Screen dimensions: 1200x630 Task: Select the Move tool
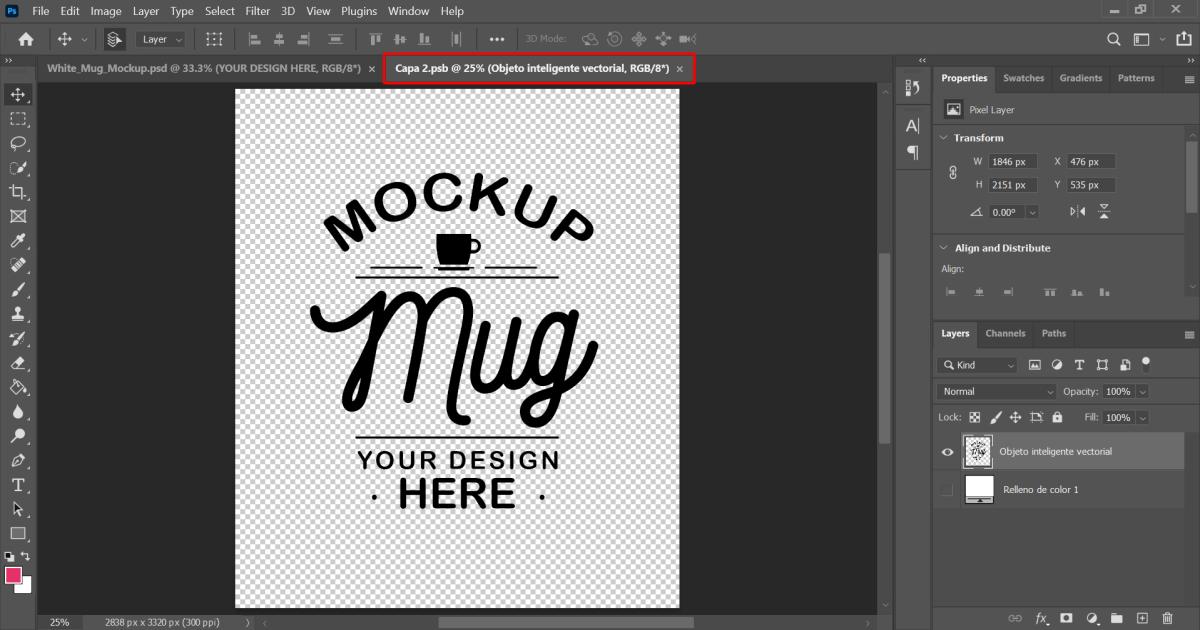coord(17,95)
